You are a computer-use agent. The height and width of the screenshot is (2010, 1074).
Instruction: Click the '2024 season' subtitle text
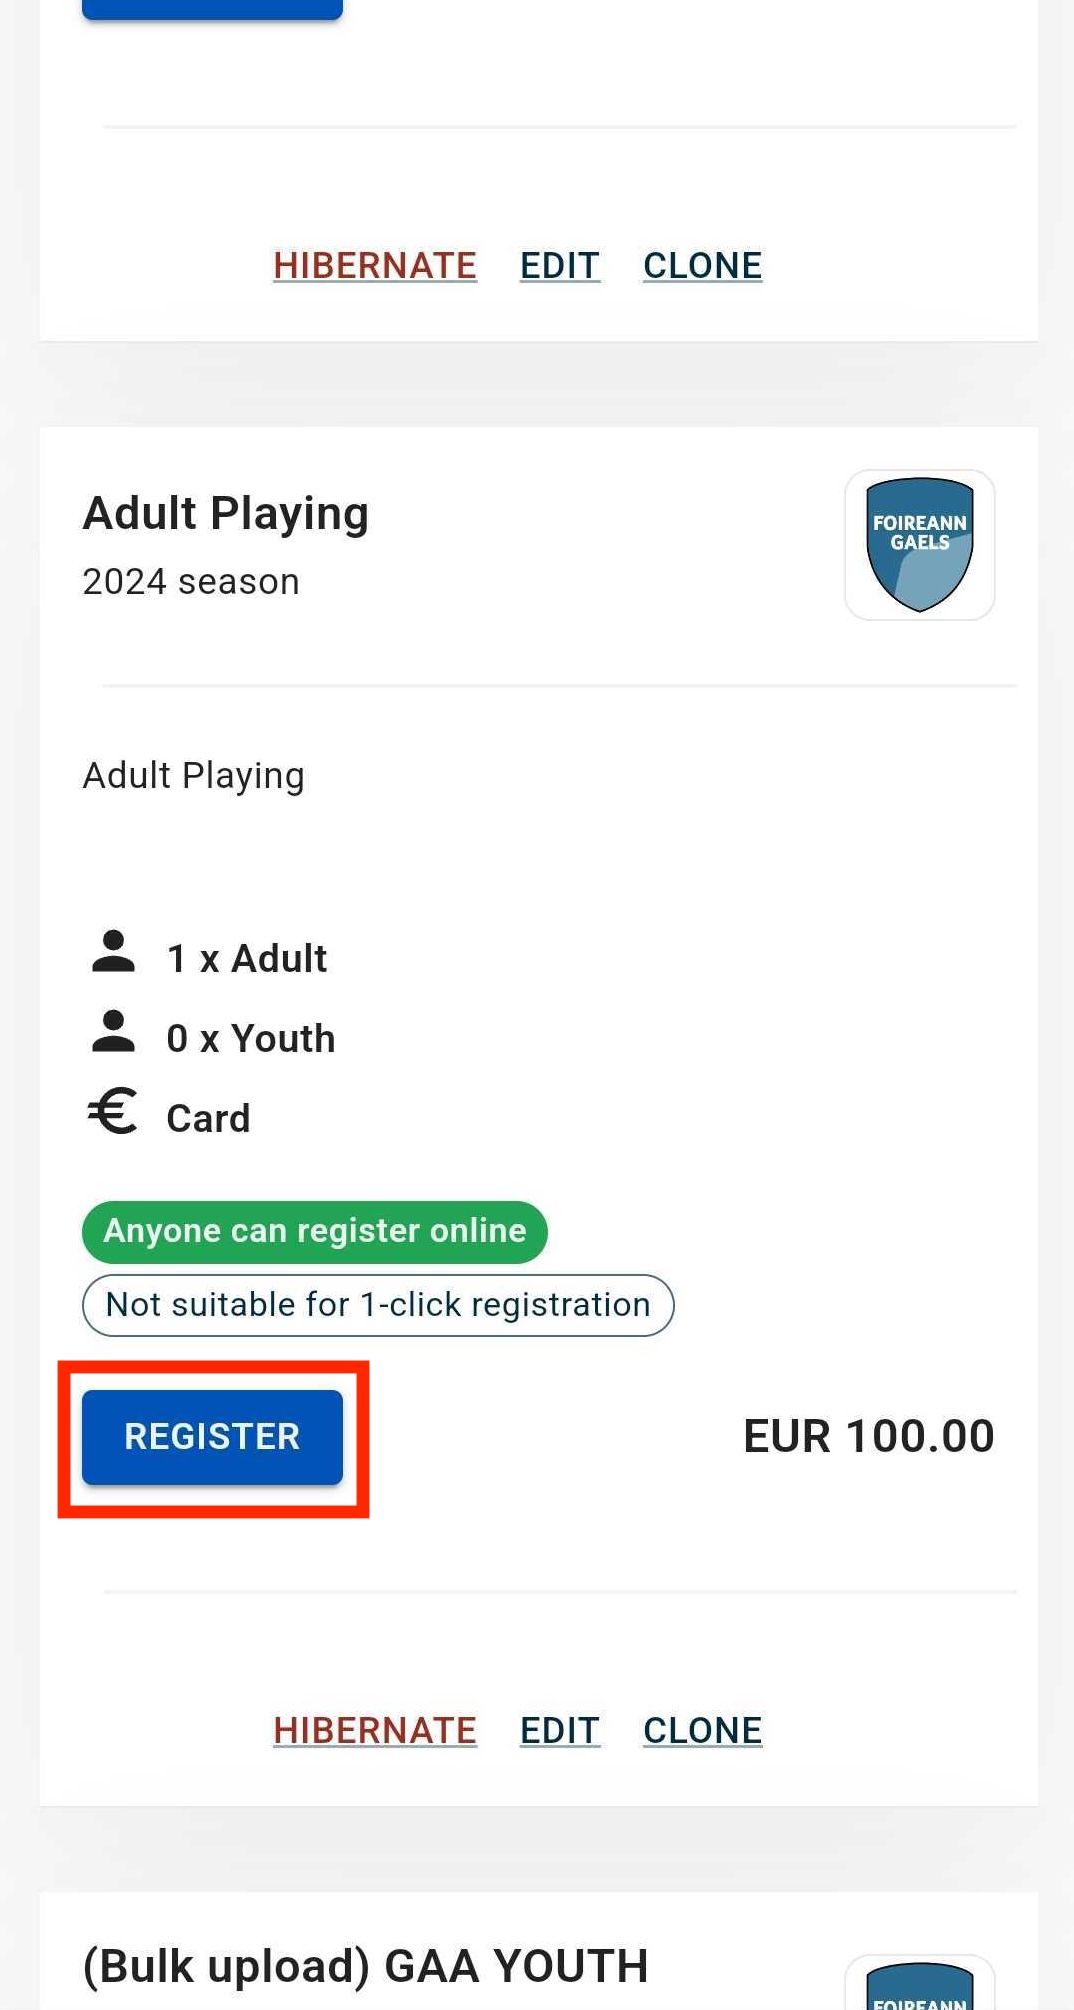[x=191, y=582]
